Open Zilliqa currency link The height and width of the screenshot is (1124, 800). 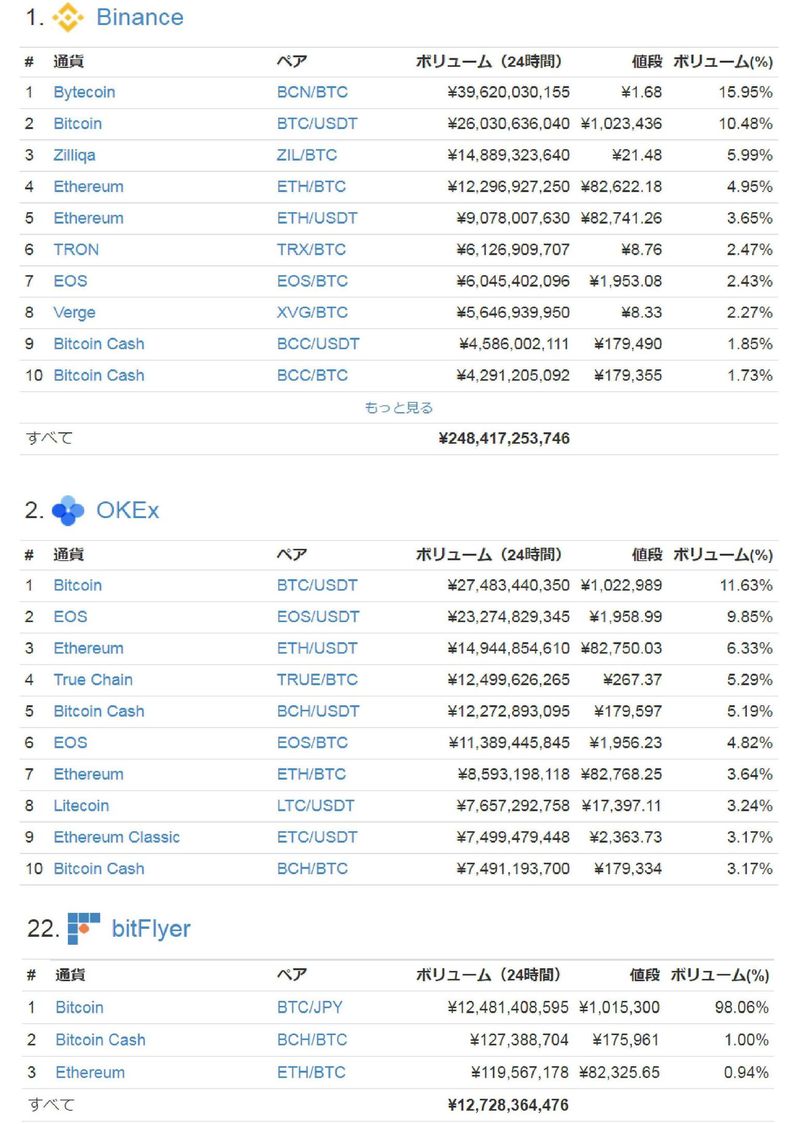(x=75, y=155)
